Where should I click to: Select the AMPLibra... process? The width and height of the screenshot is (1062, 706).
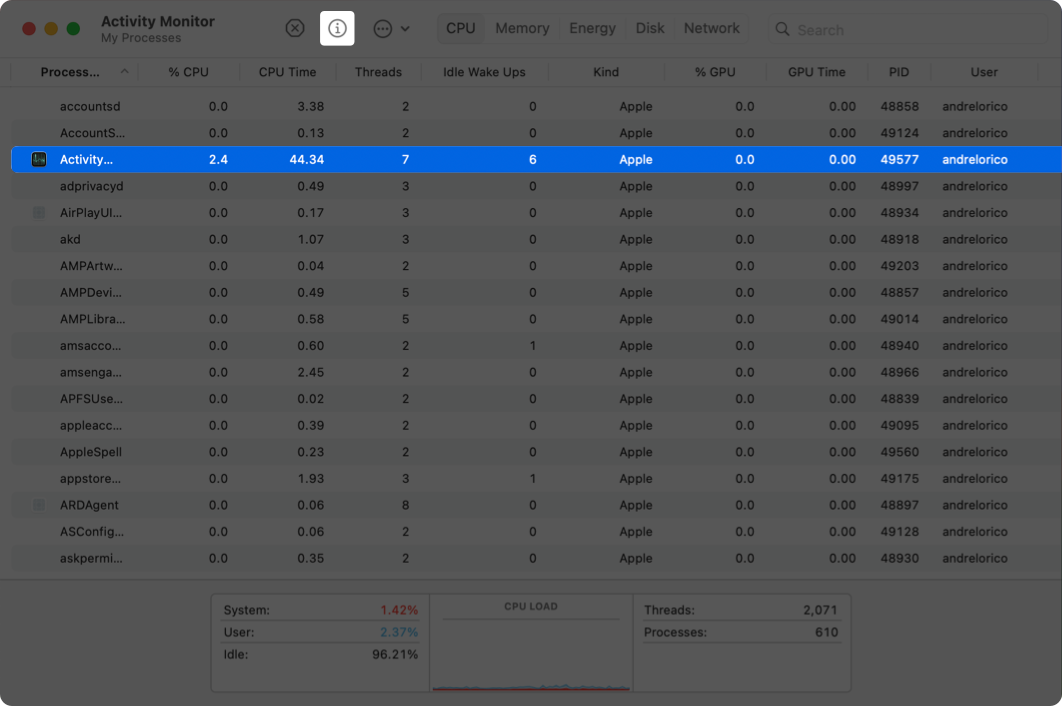[x=92, y=318]
